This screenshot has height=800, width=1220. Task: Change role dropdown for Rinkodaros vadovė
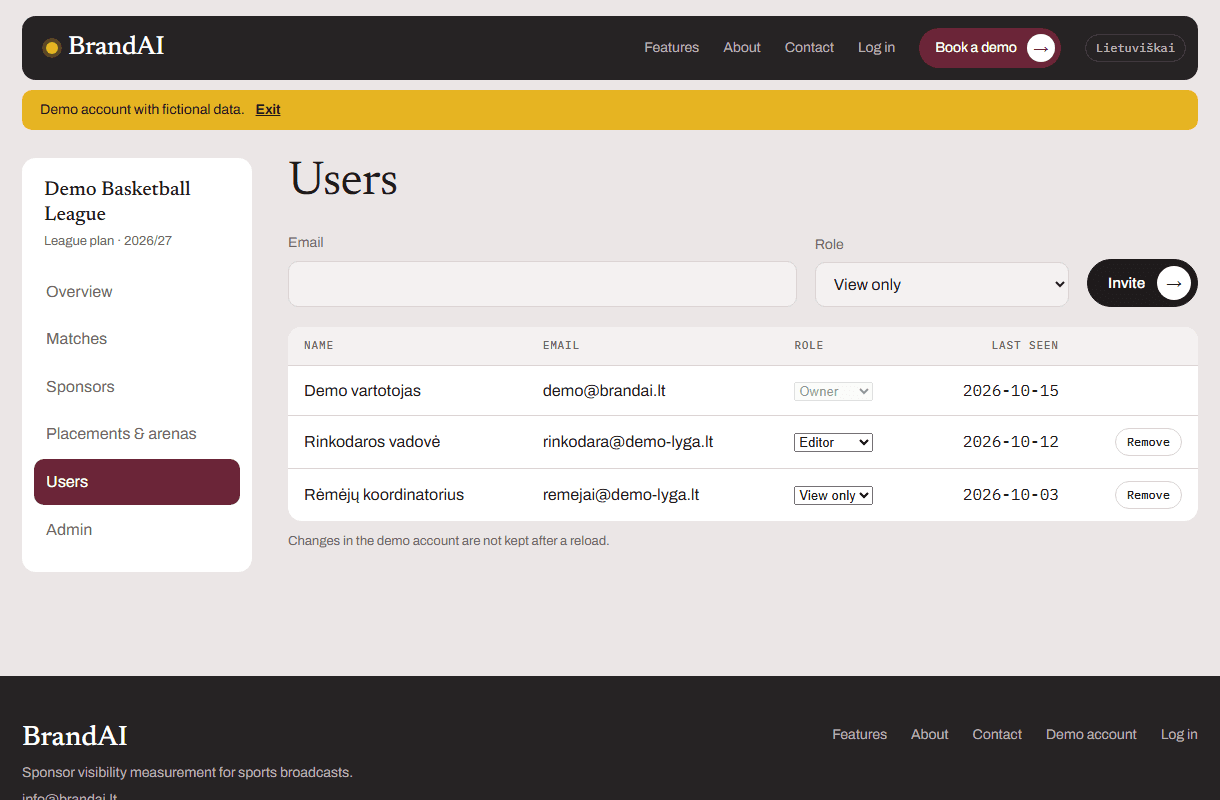tap(834, 442)
